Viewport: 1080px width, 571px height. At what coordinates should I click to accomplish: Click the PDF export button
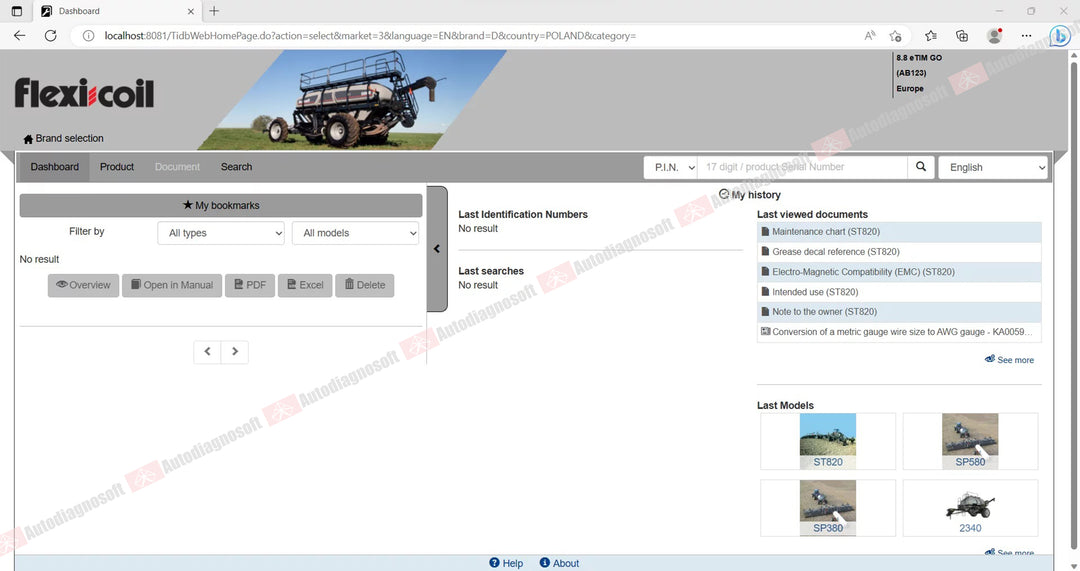[250, 285]
